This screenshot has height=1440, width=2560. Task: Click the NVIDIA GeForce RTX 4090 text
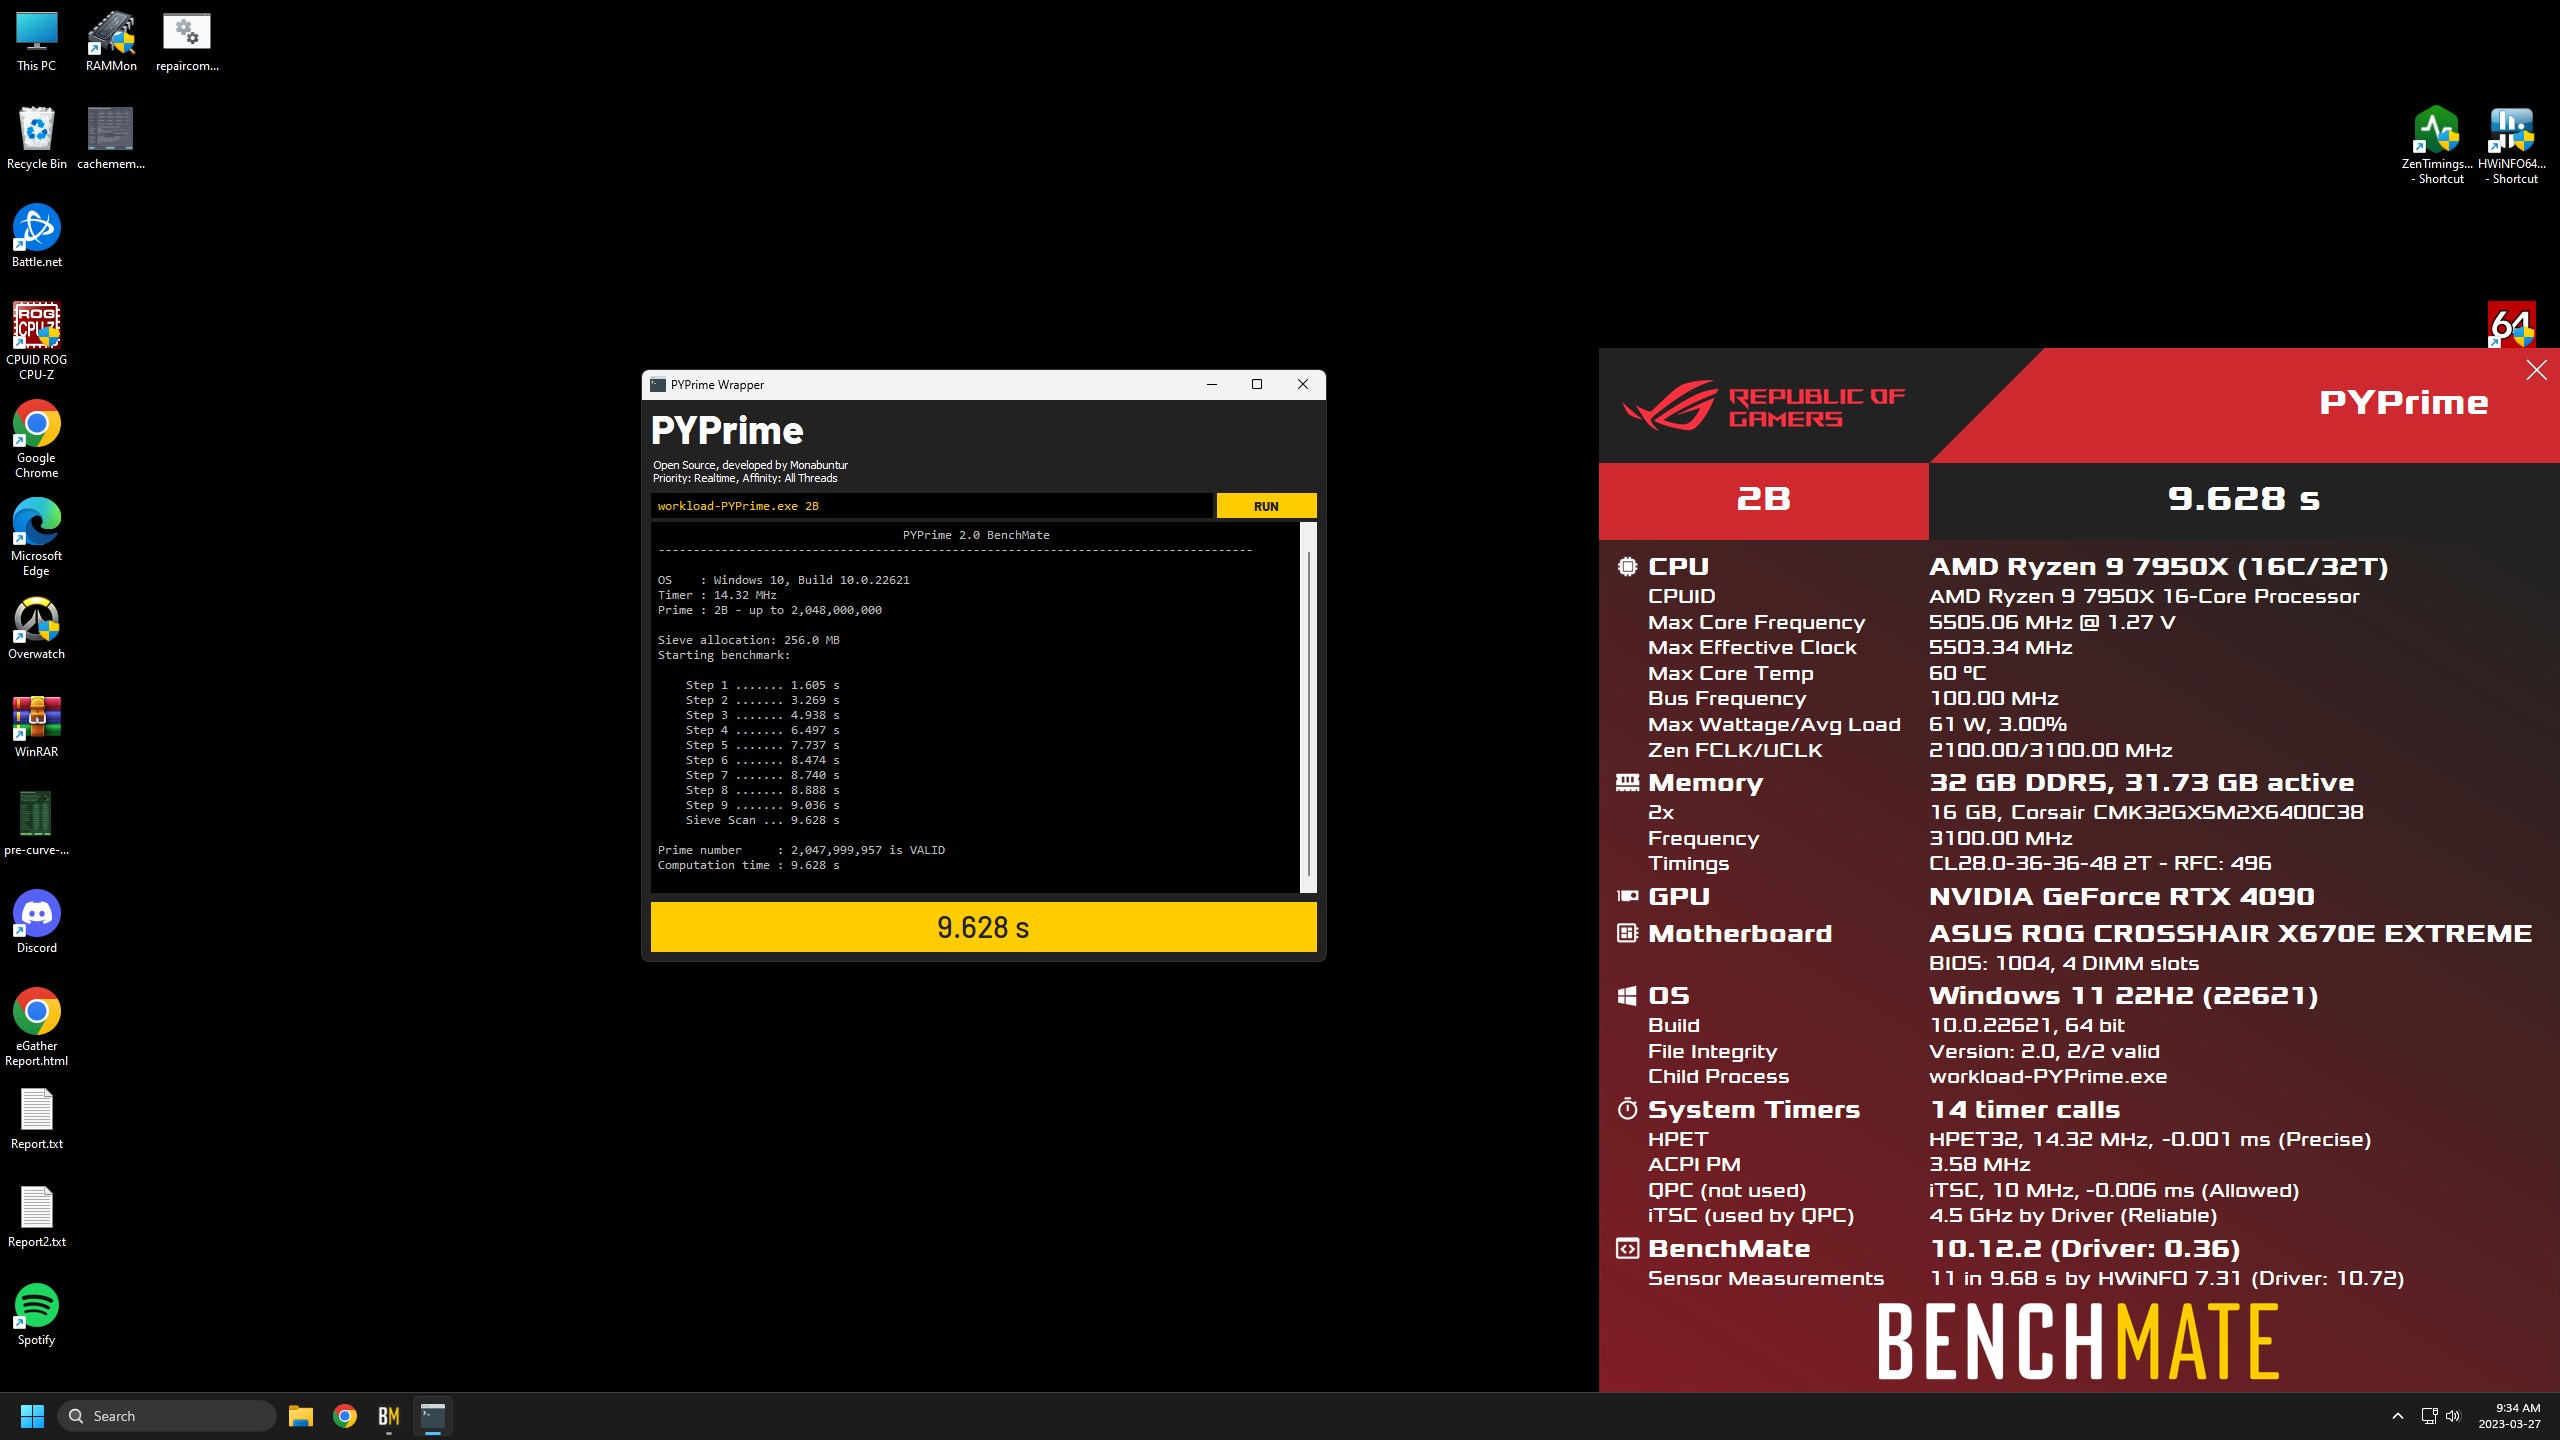[x=2122, y=897]
